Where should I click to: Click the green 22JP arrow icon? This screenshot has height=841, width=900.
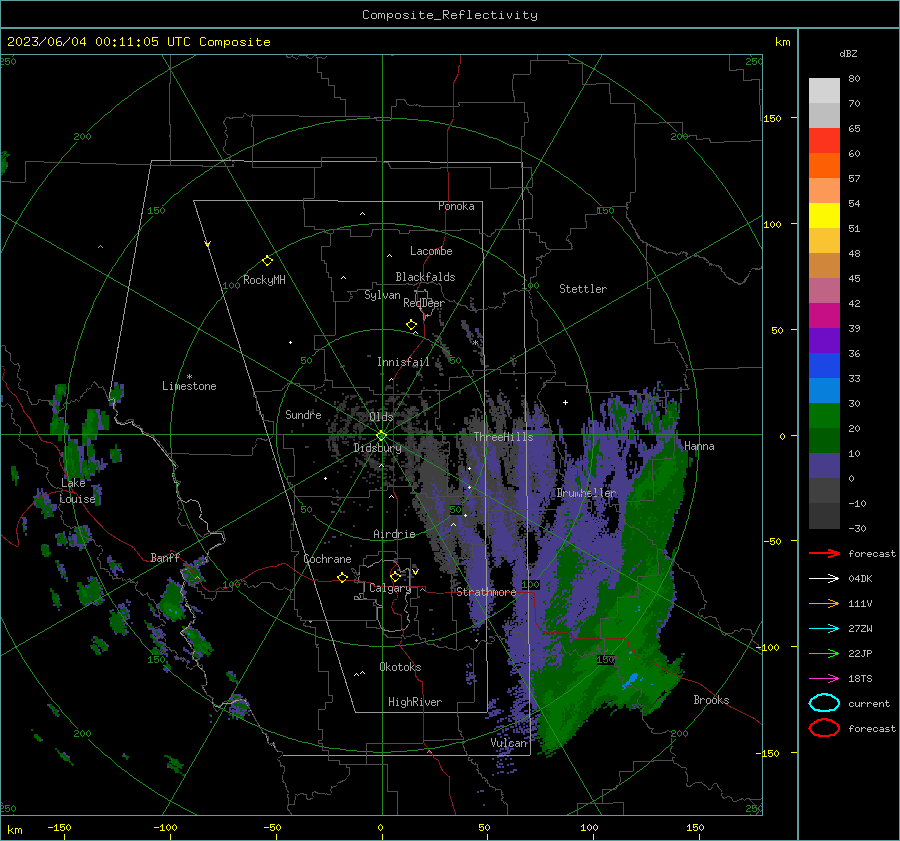pos(824,653)
